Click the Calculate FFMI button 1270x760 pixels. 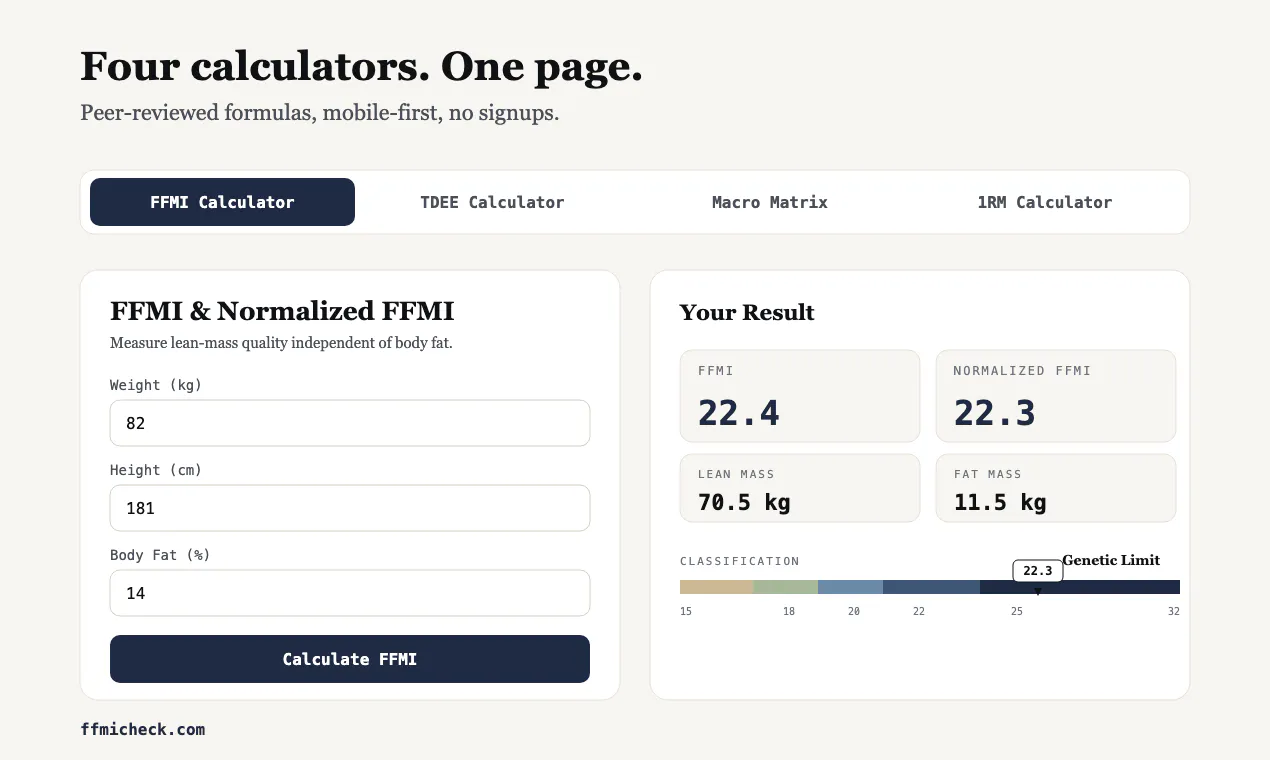click(x=350, y=659)
